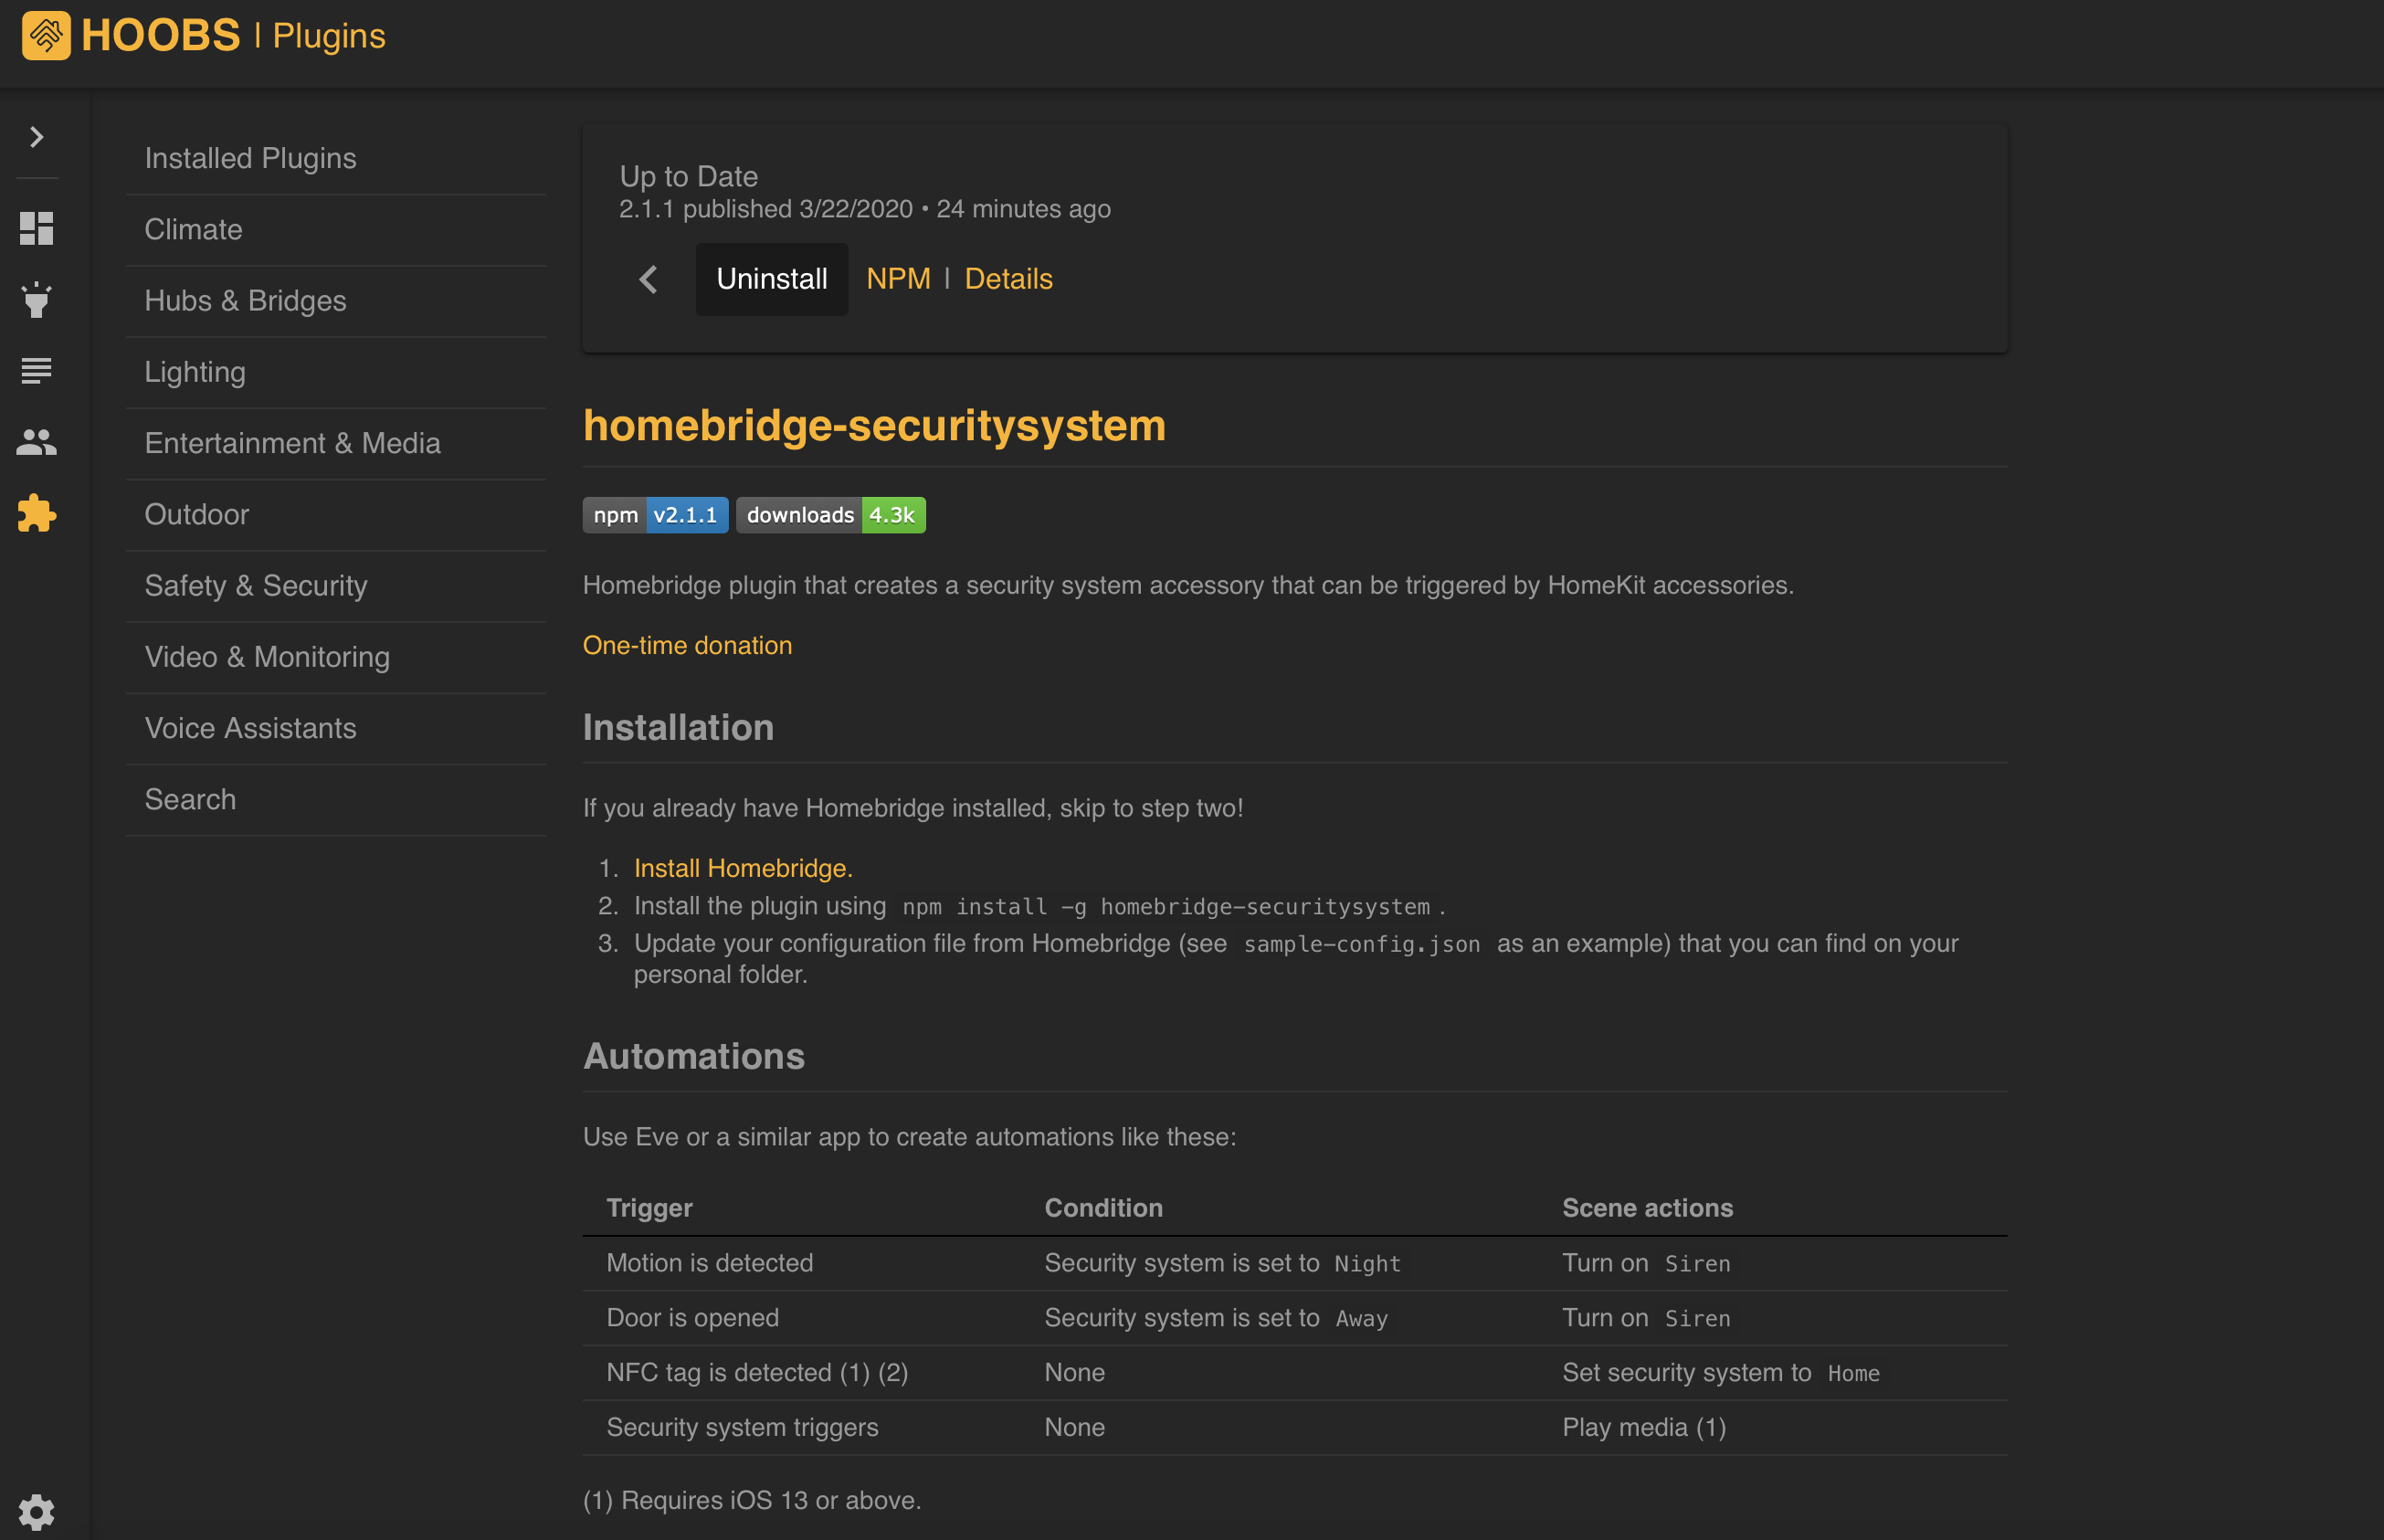Uninstall the homebridge-securitysystem plugin
This screenshot has height=1540, width=2384.
pos(771,279)
